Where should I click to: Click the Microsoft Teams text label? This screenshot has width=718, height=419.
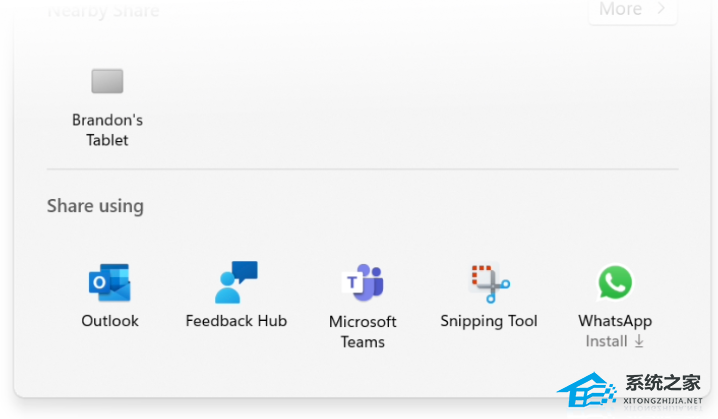pos(362,332)
